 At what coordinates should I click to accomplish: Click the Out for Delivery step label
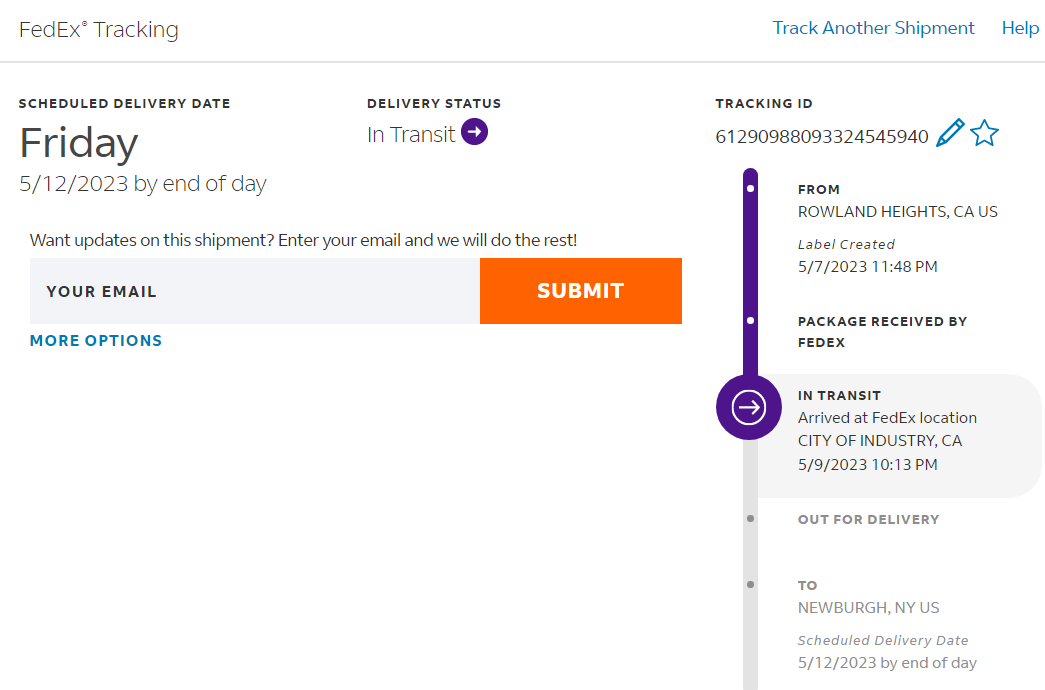click(868, 520)
